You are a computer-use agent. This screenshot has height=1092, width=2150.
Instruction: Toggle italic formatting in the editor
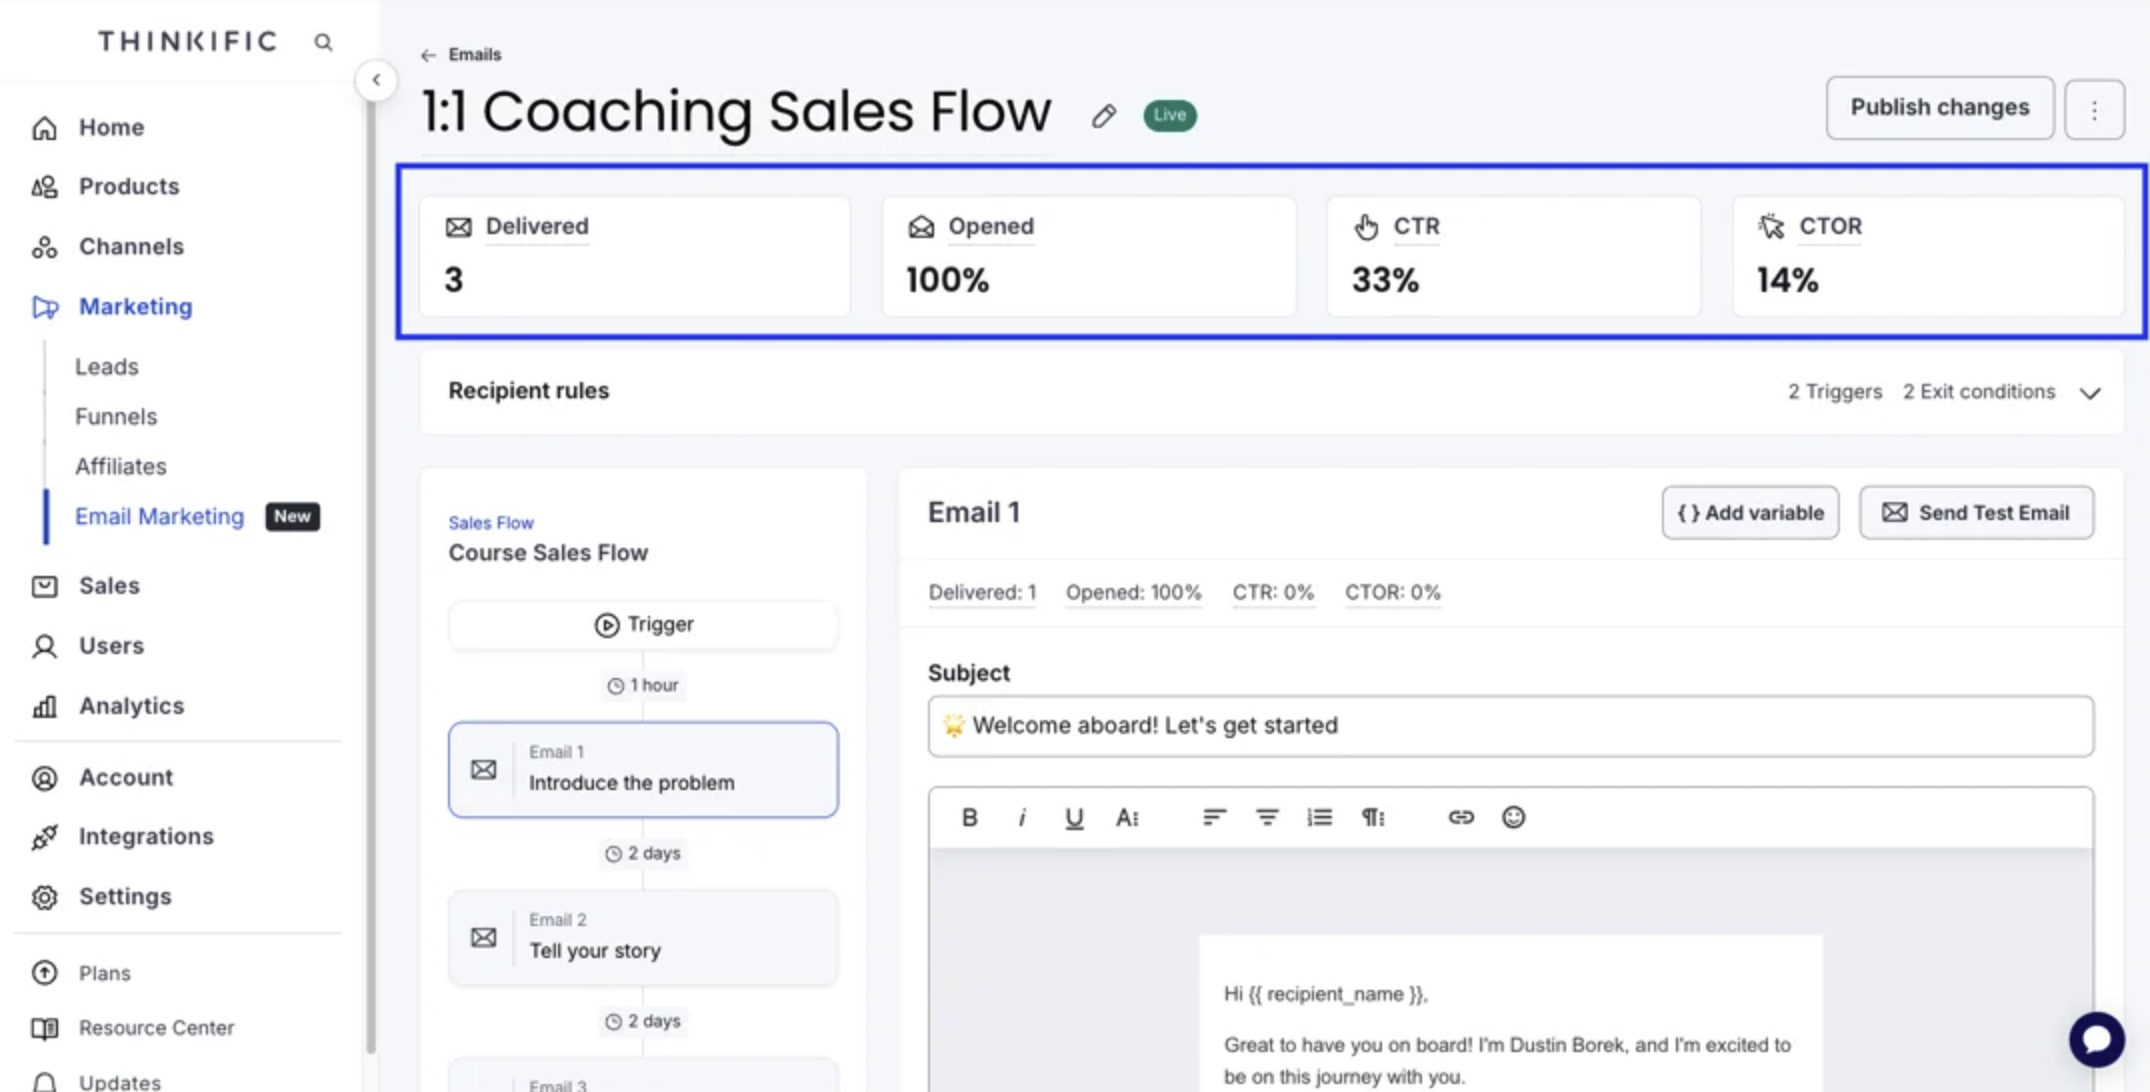pyautogui.click(x=1021, y=817)
